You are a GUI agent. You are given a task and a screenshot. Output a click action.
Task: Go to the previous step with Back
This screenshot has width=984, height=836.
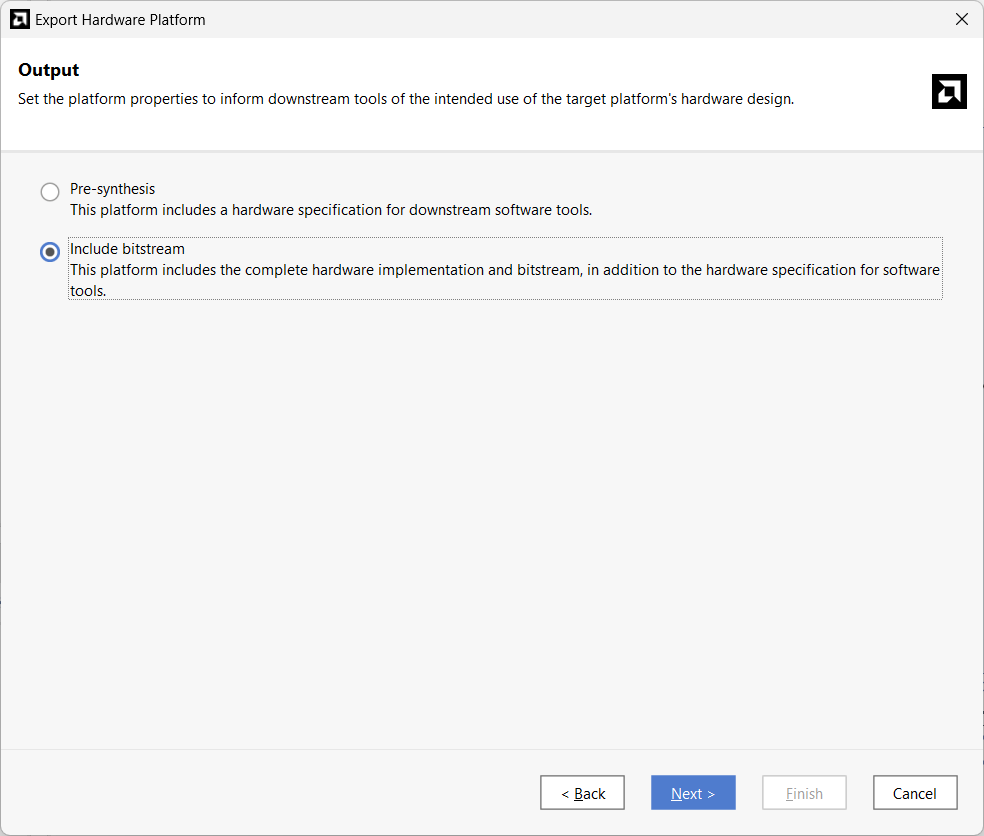coord(582,793)
